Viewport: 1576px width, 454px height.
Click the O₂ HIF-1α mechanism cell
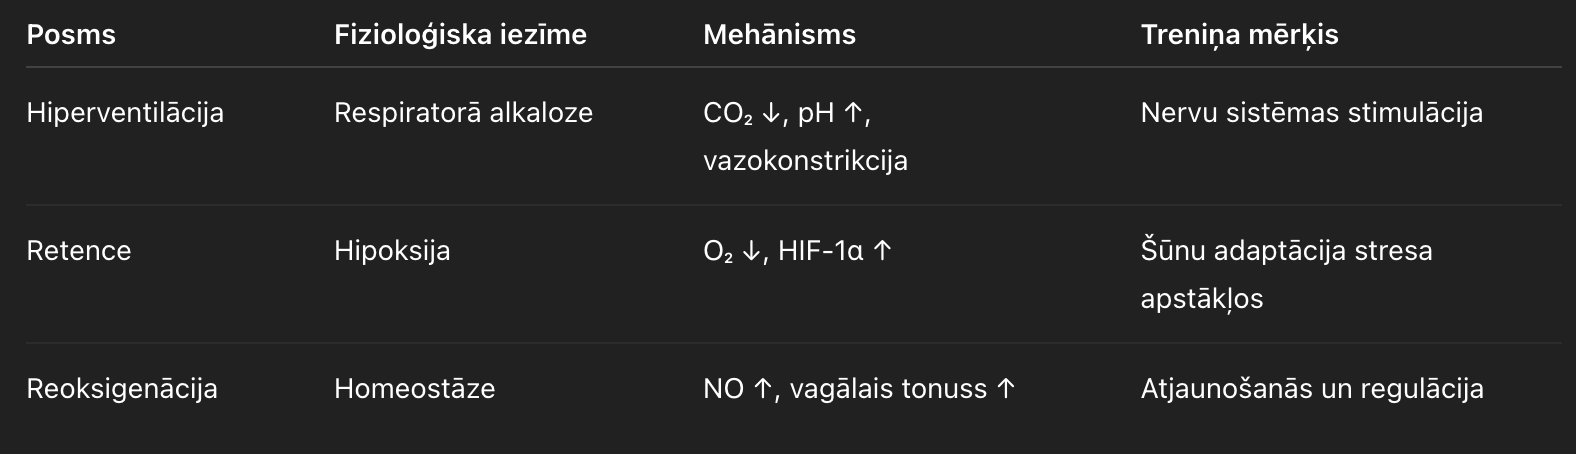point(797,250)
